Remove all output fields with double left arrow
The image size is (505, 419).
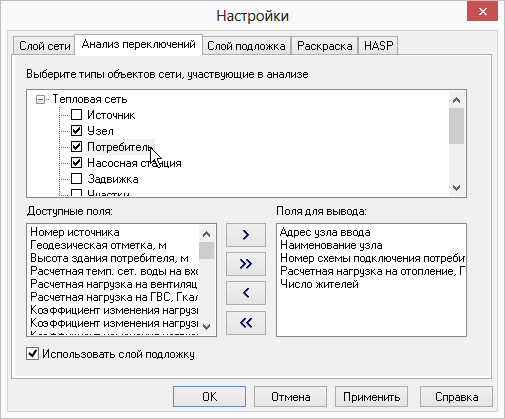point(246,323)
